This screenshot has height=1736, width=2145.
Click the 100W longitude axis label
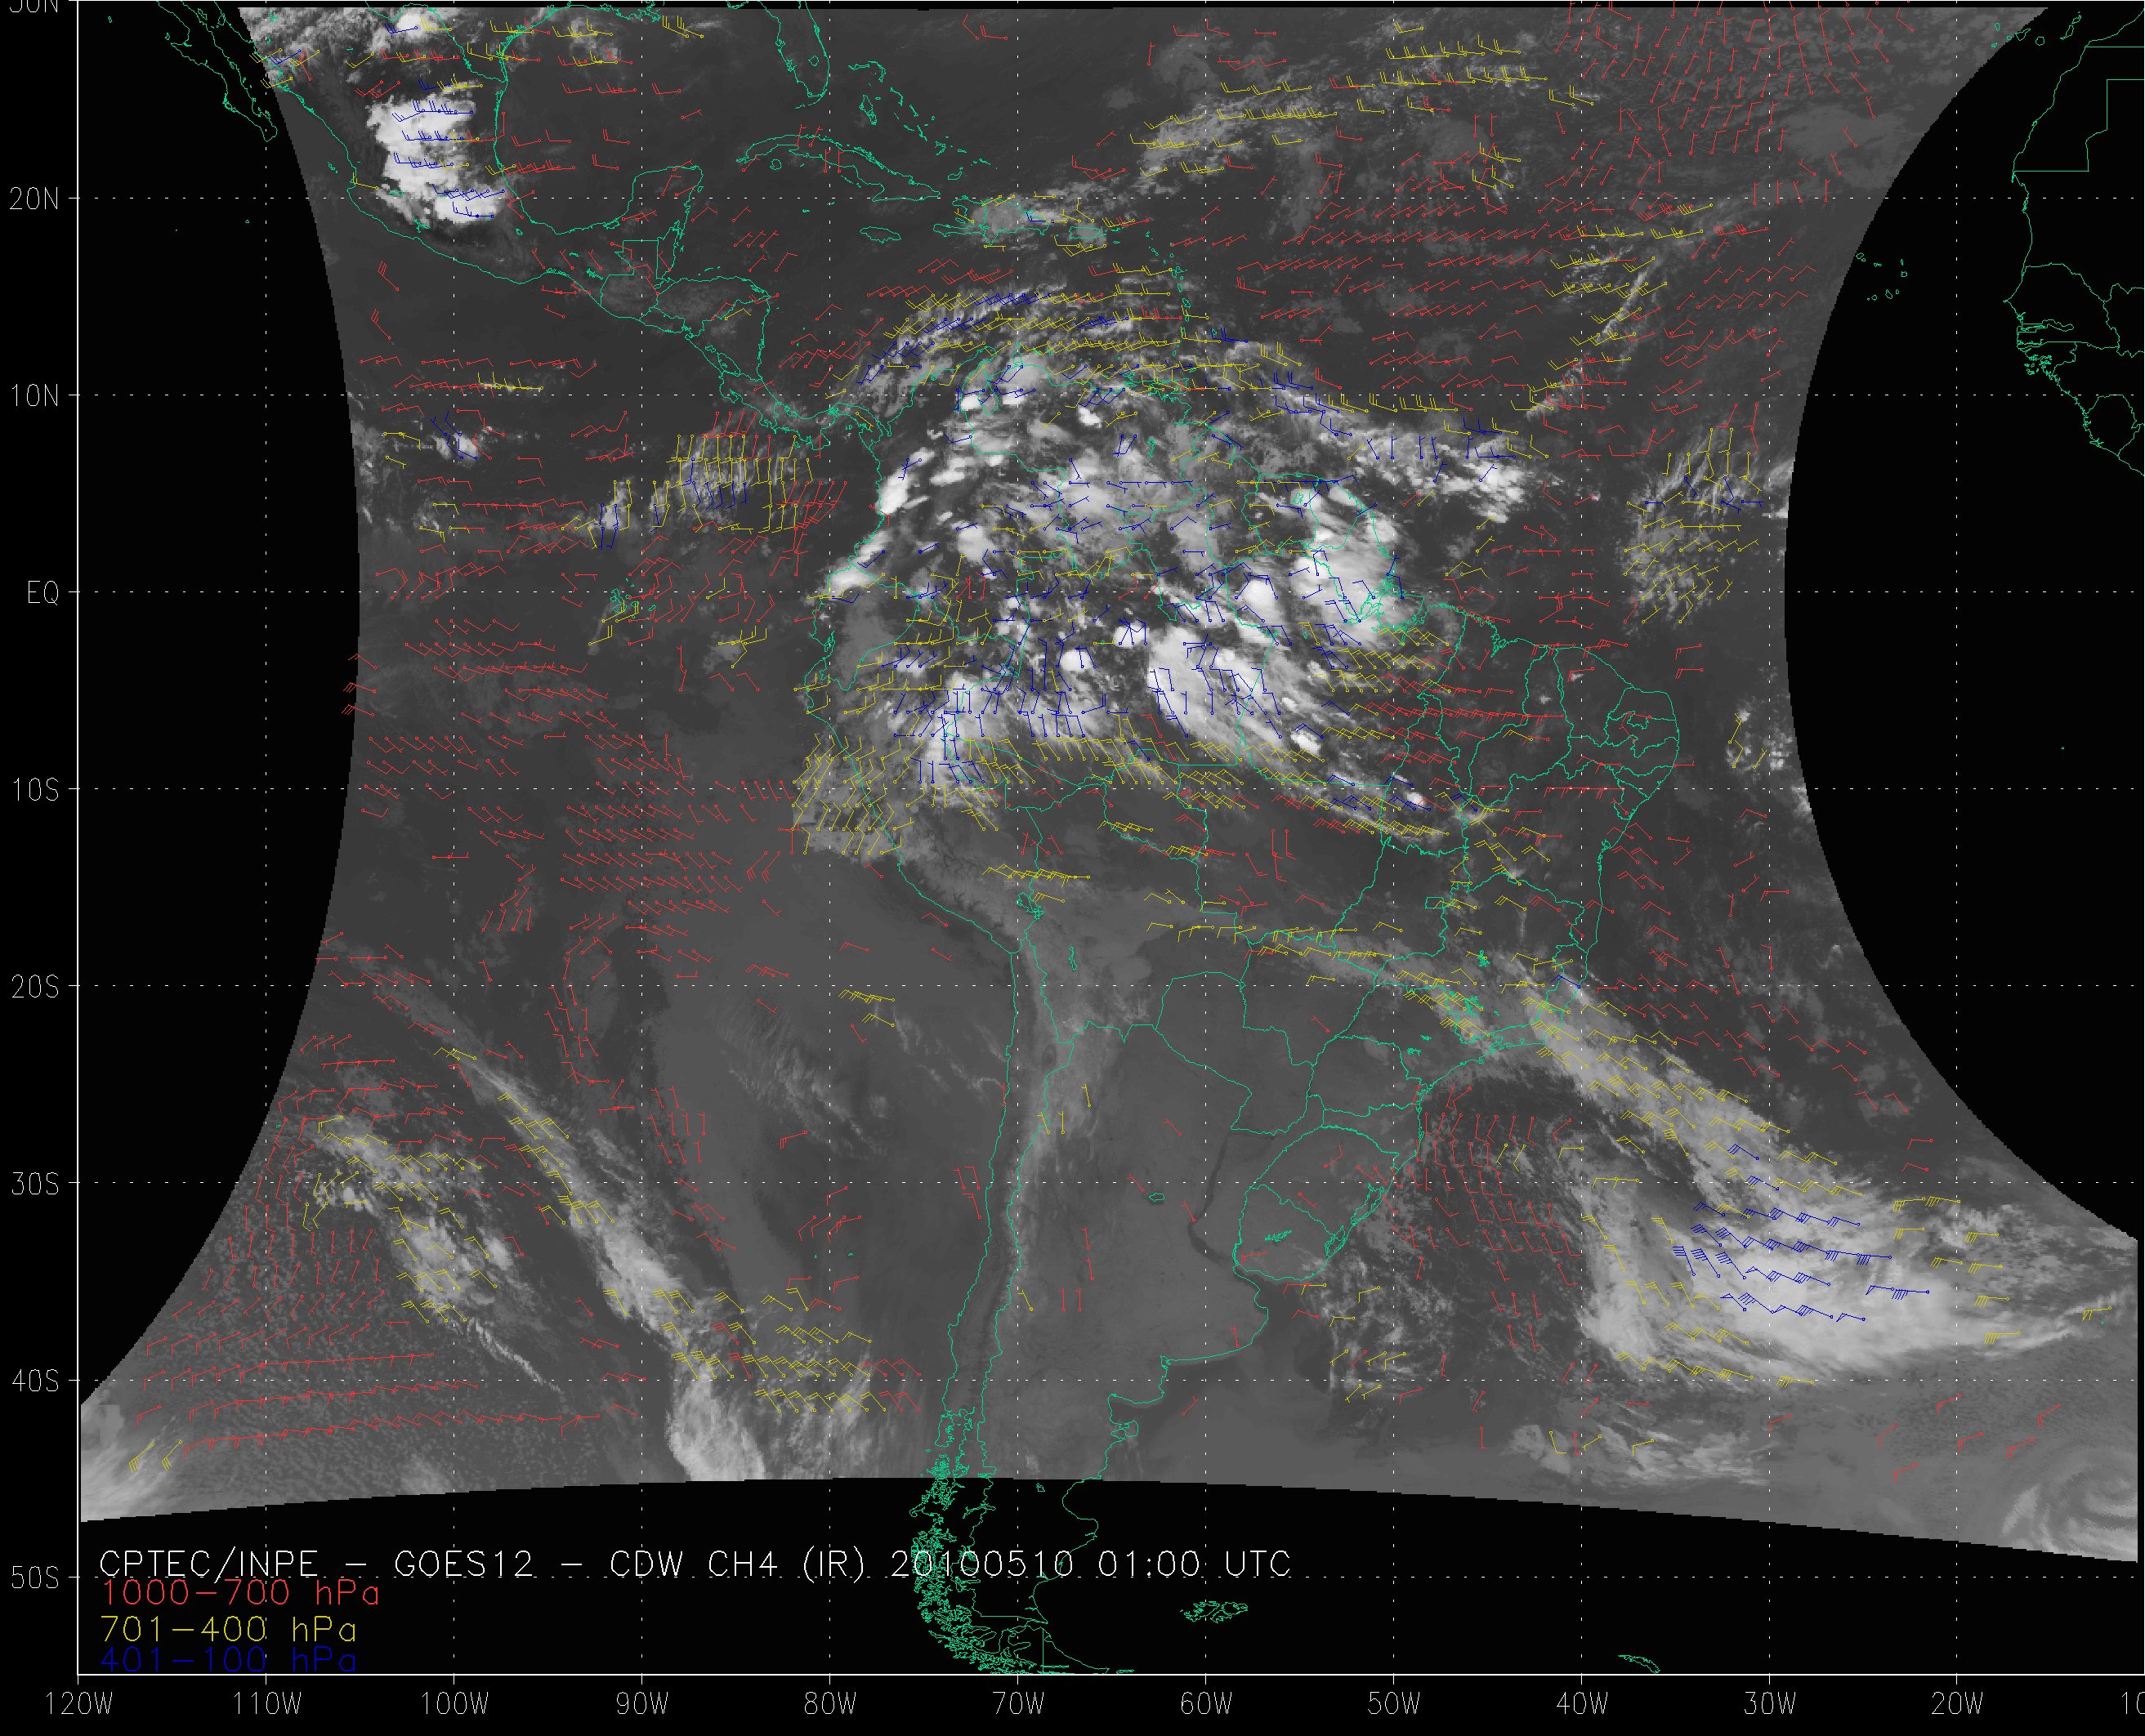tap(455, 1704)
